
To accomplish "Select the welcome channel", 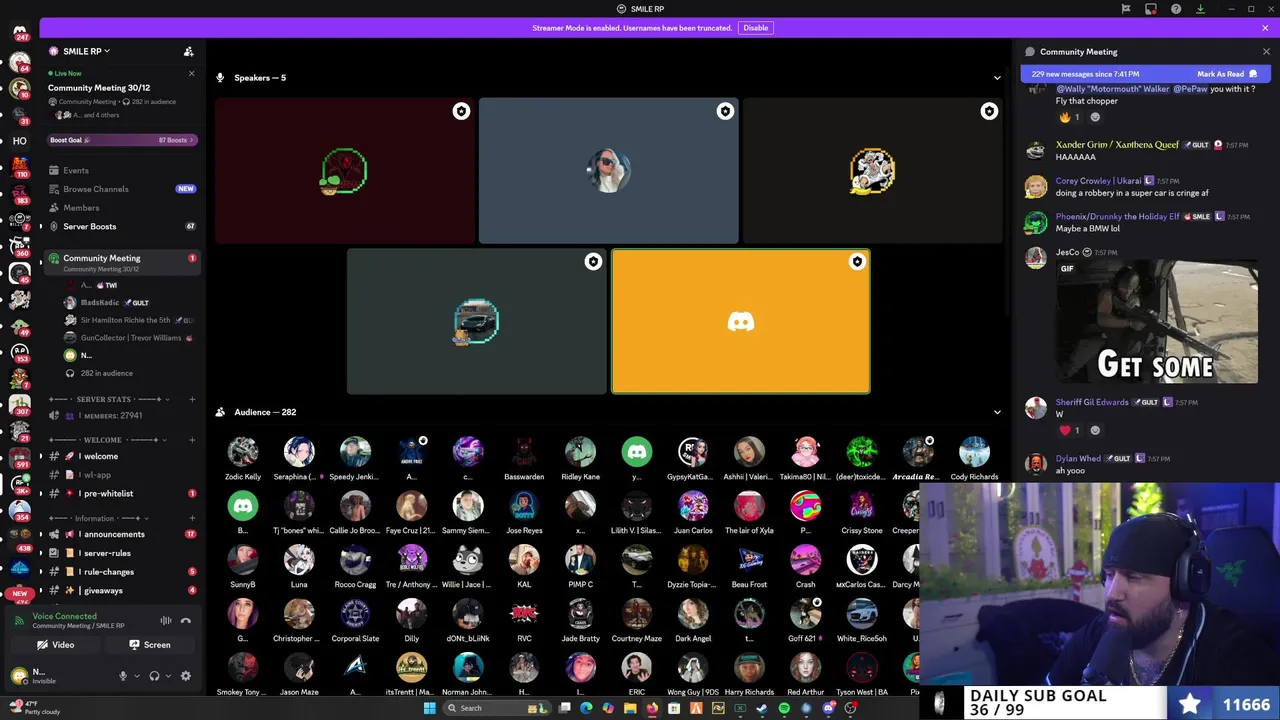I will 122,456.
